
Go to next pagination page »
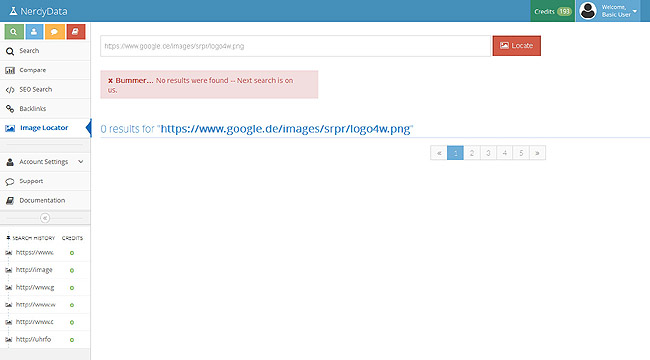pos(537,153)
